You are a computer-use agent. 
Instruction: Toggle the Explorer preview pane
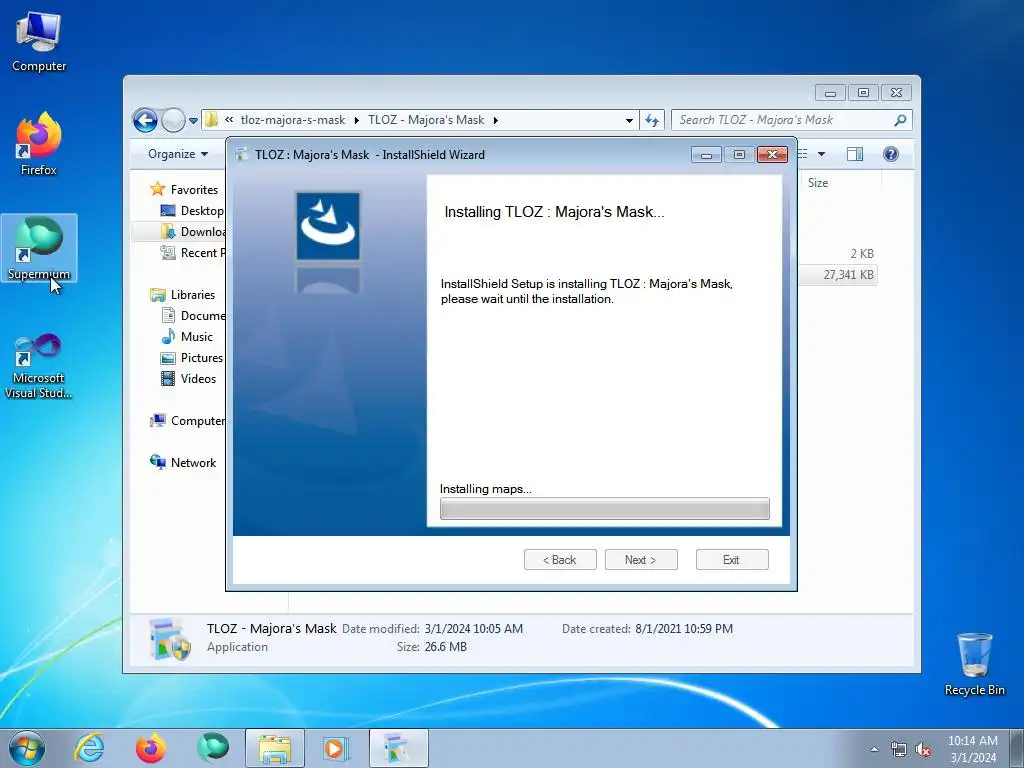coord(854,154)
